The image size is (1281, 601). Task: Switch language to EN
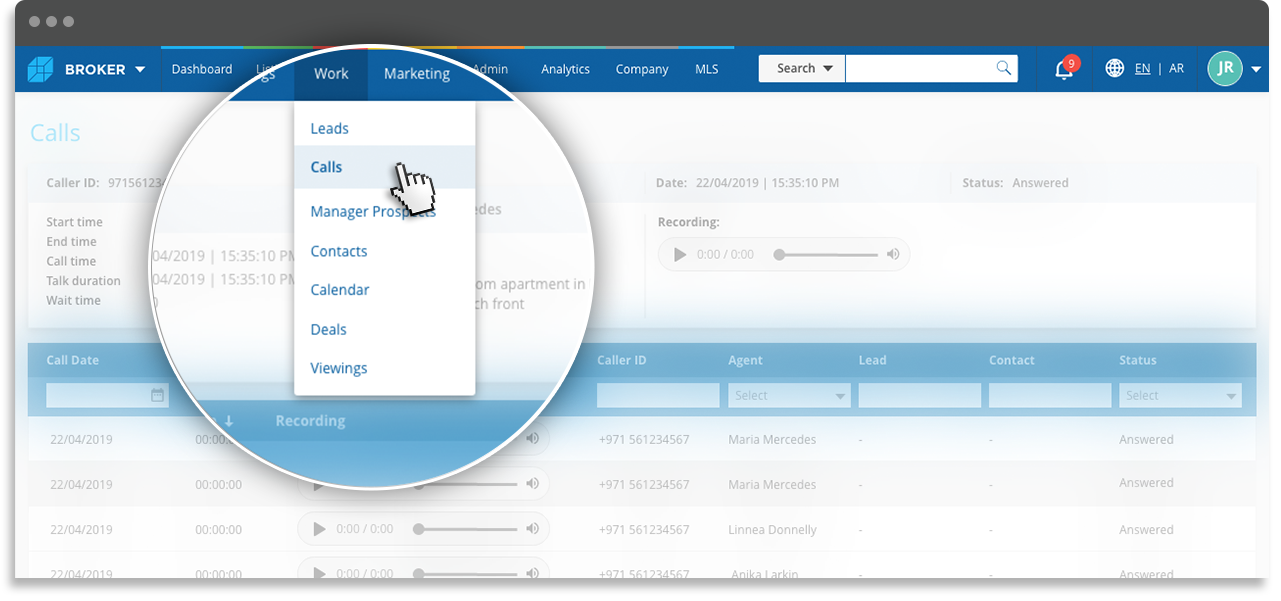tap(1142, 69)
